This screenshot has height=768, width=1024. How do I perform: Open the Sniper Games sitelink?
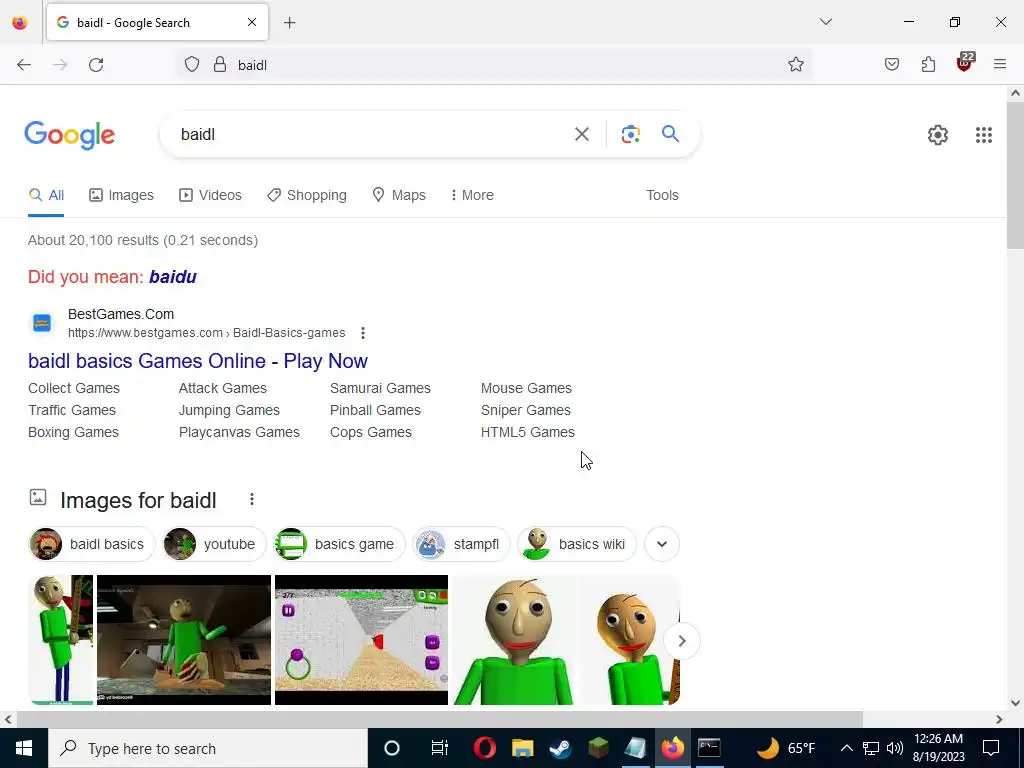525,410
